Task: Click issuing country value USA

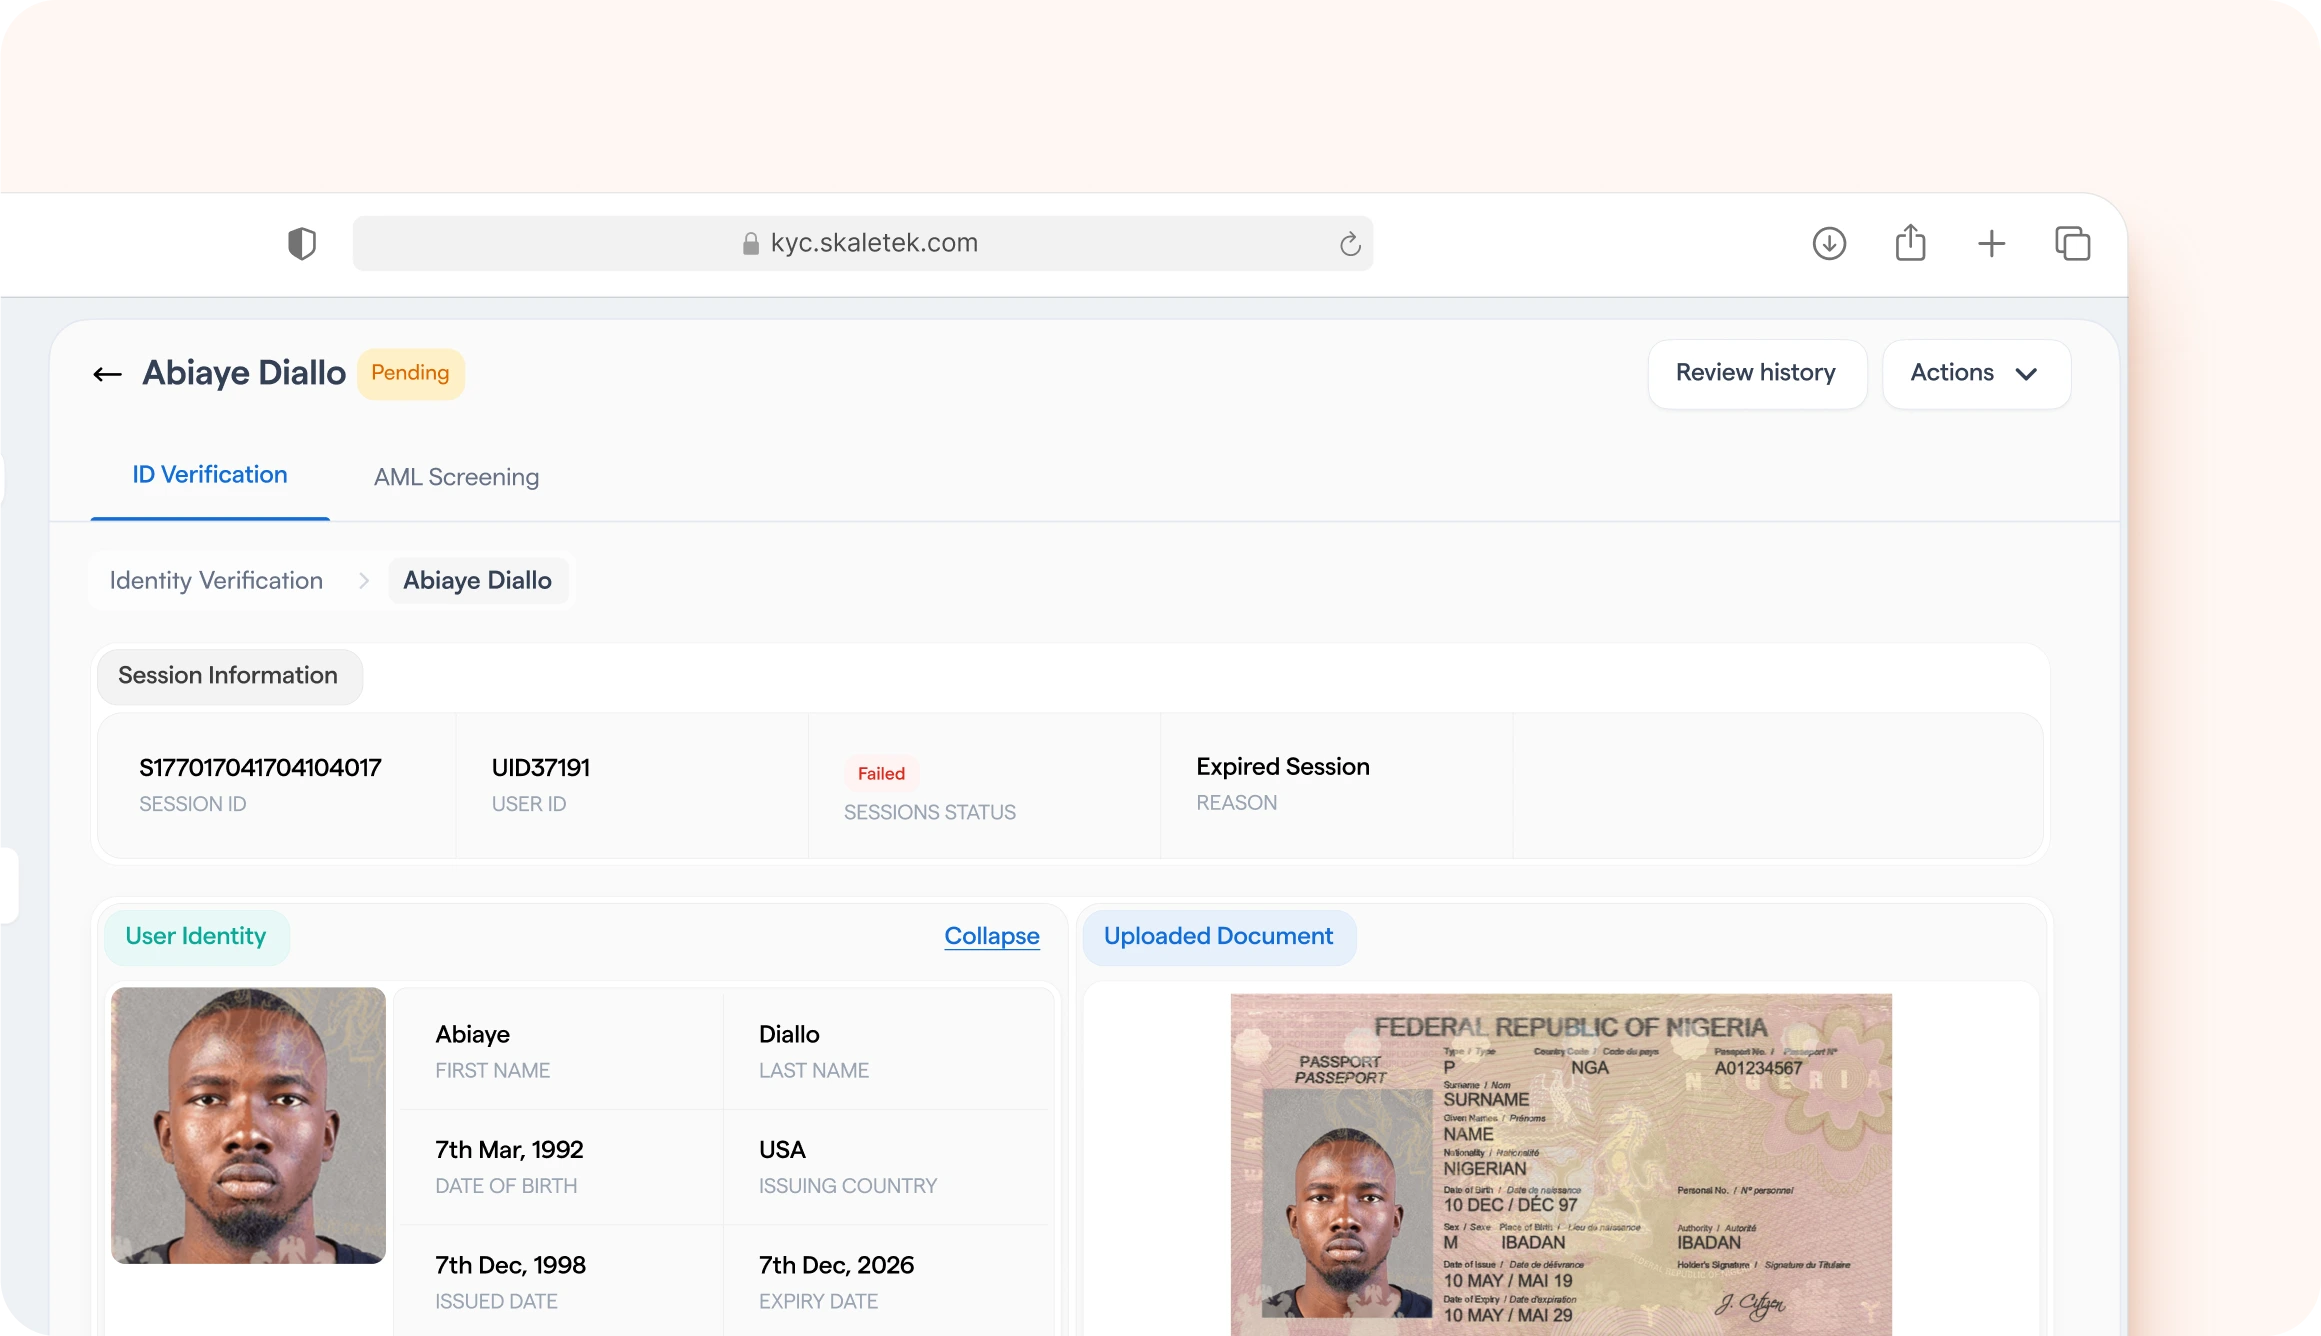Action: (782, 1150)
